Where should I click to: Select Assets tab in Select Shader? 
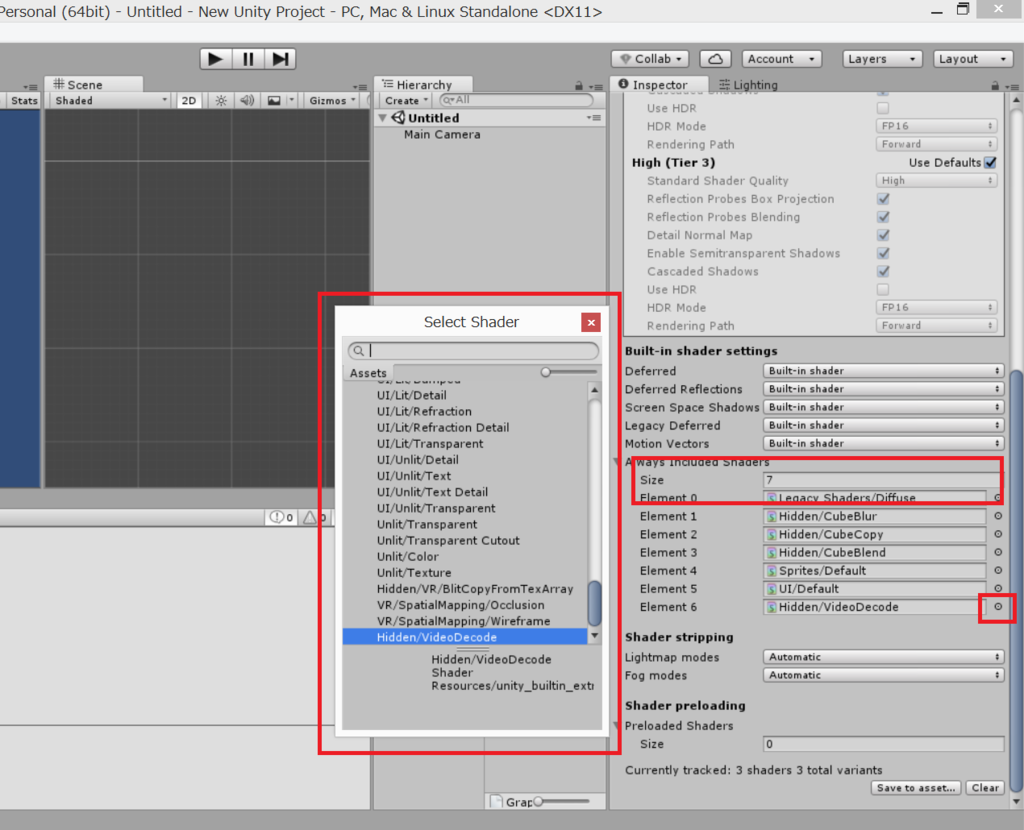(368, 373)
